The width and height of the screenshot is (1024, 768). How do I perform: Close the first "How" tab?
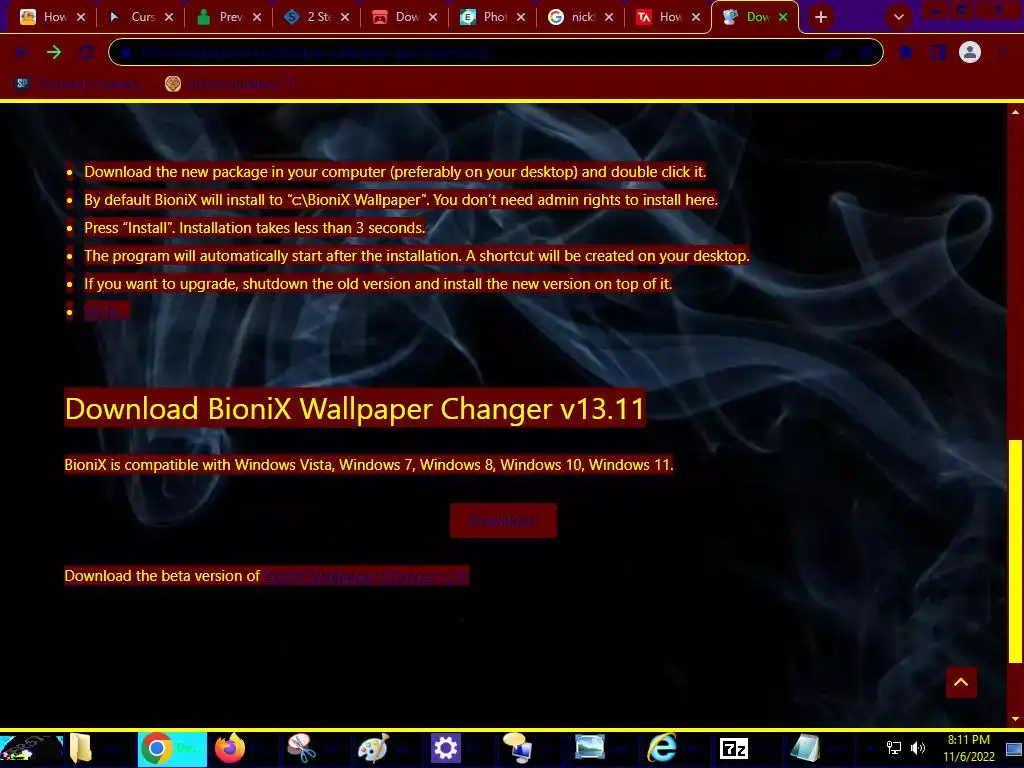(81, 17)
